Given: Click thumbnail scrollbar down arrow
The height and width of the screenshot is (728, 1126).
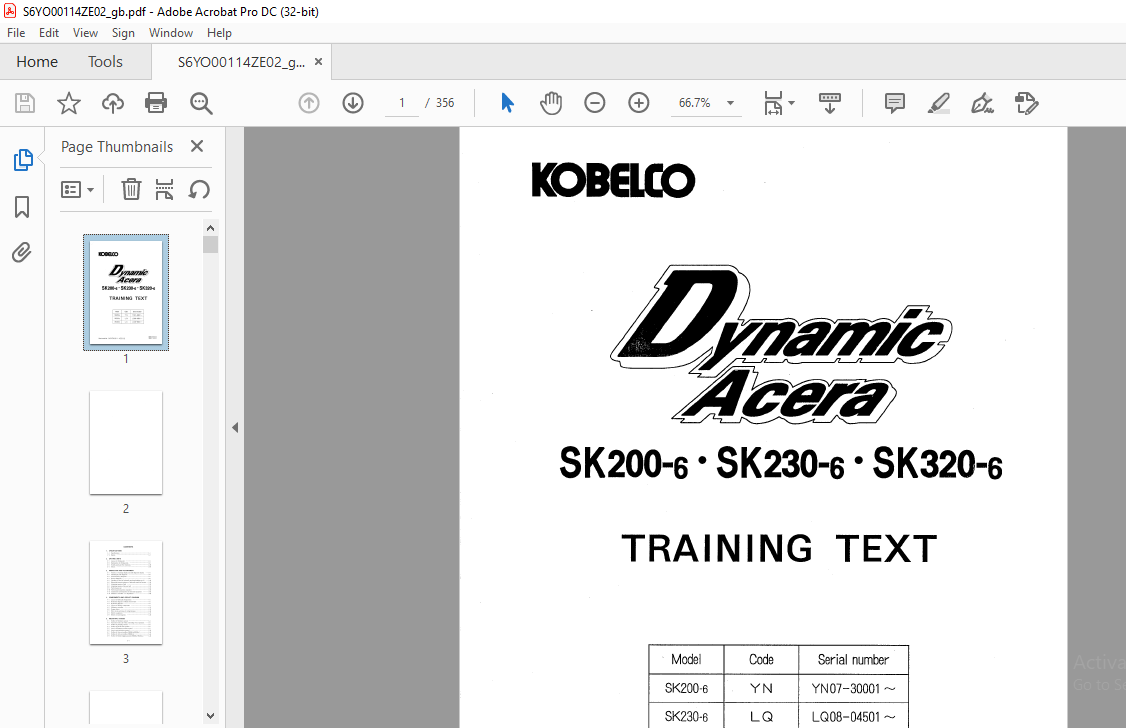Looking at the screenshot, I should [210, 716].
